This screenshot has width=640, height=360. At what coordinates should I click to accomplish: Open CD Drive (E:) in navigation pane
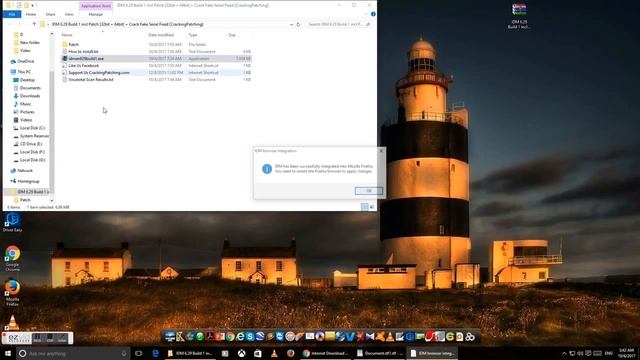[31, 144]
